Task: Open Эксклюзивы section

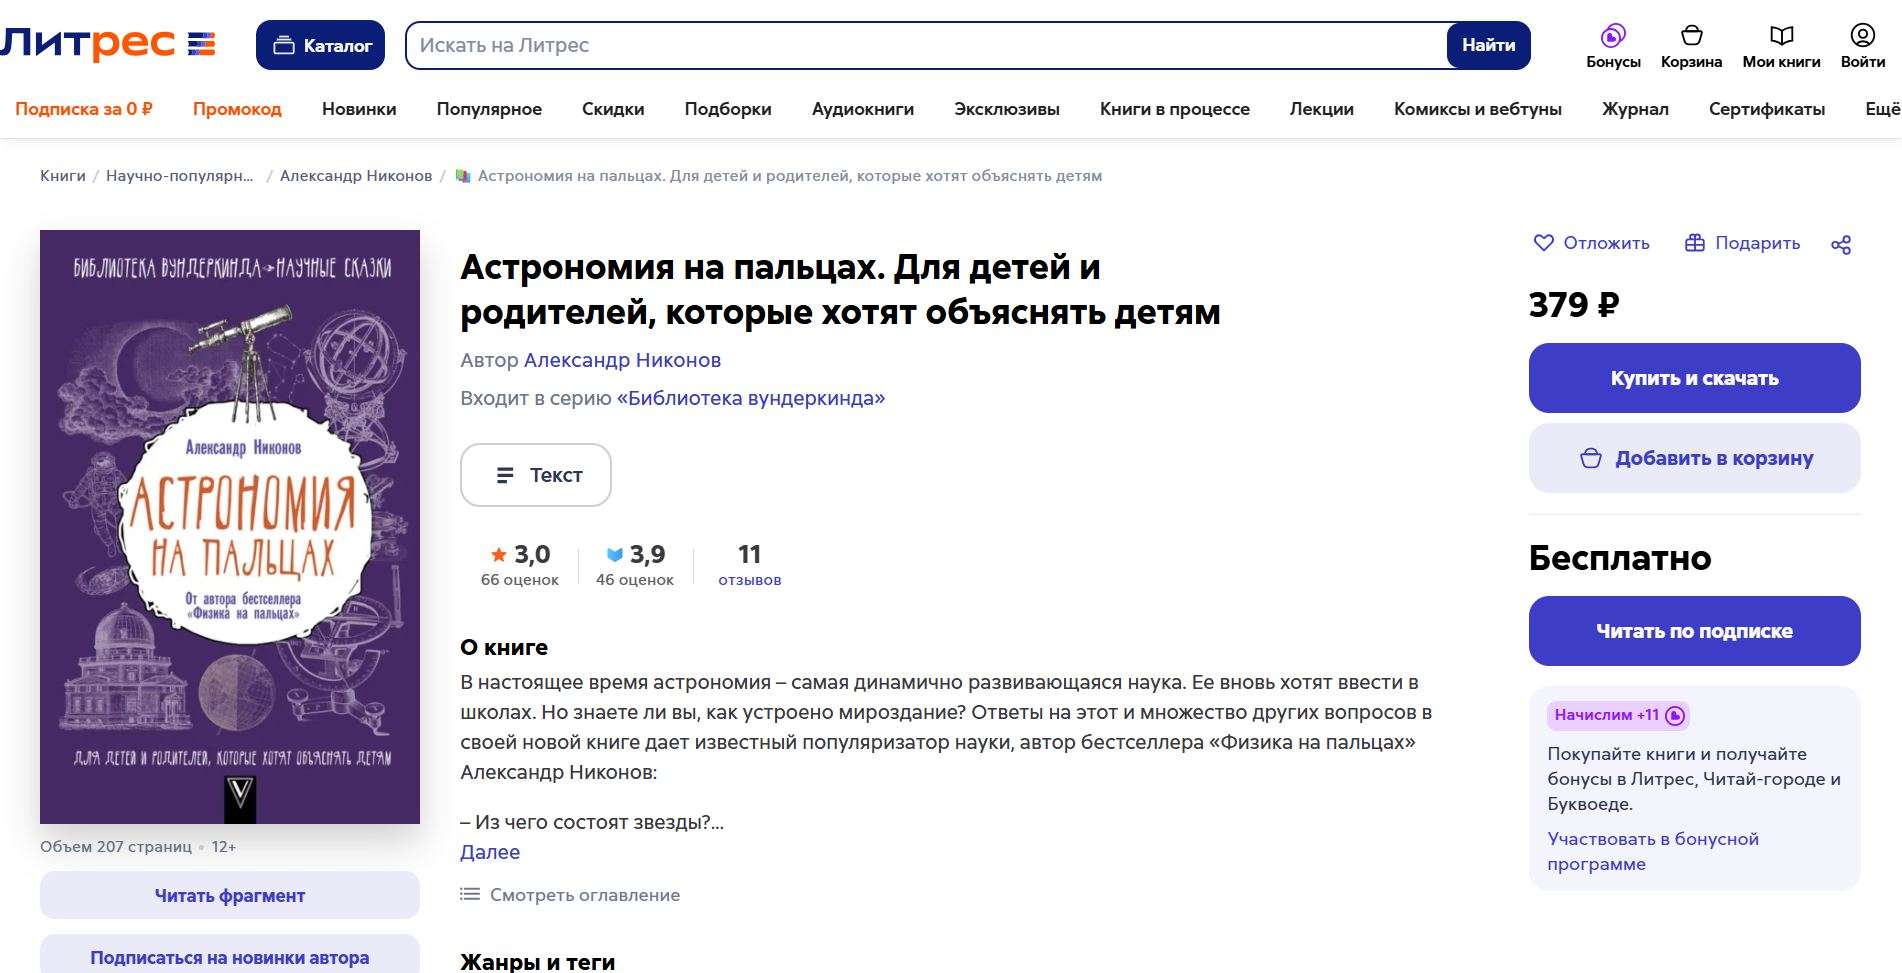Action: tap(1007, 109)
